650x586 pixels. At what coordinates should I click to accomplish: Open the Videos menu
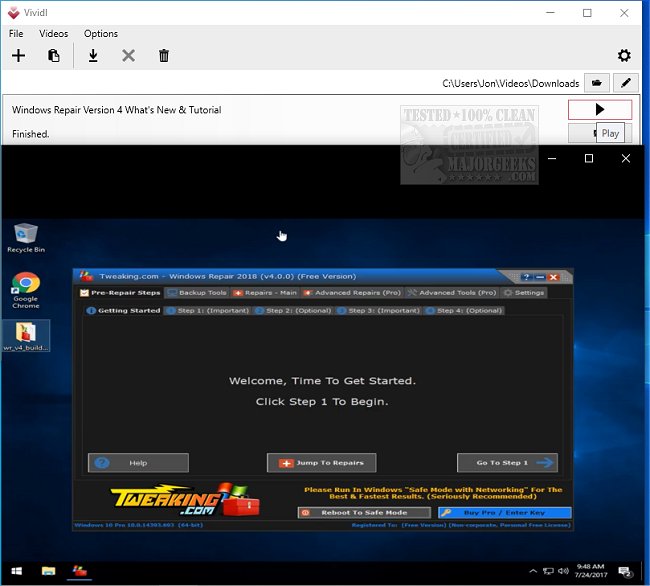tap(53, 34)
